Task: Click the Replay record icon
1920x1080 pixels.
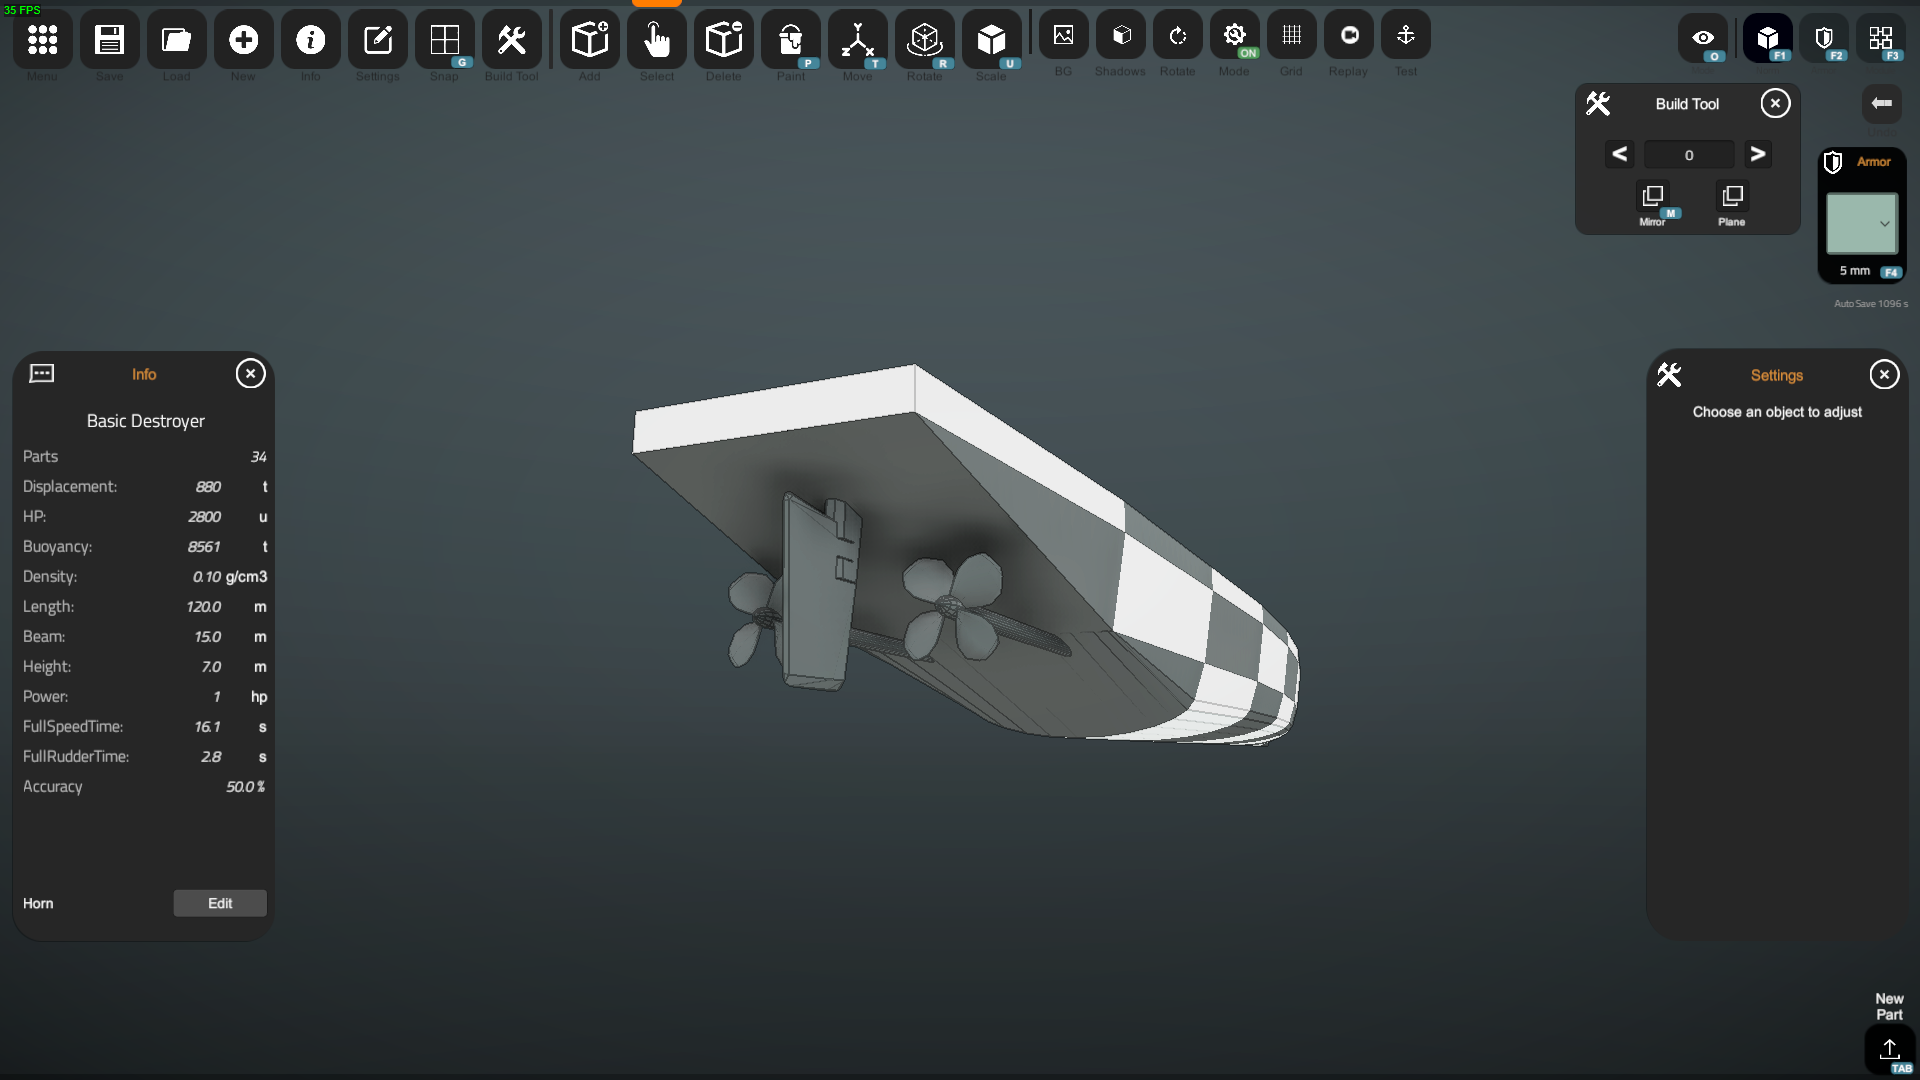Action: 1348,36
